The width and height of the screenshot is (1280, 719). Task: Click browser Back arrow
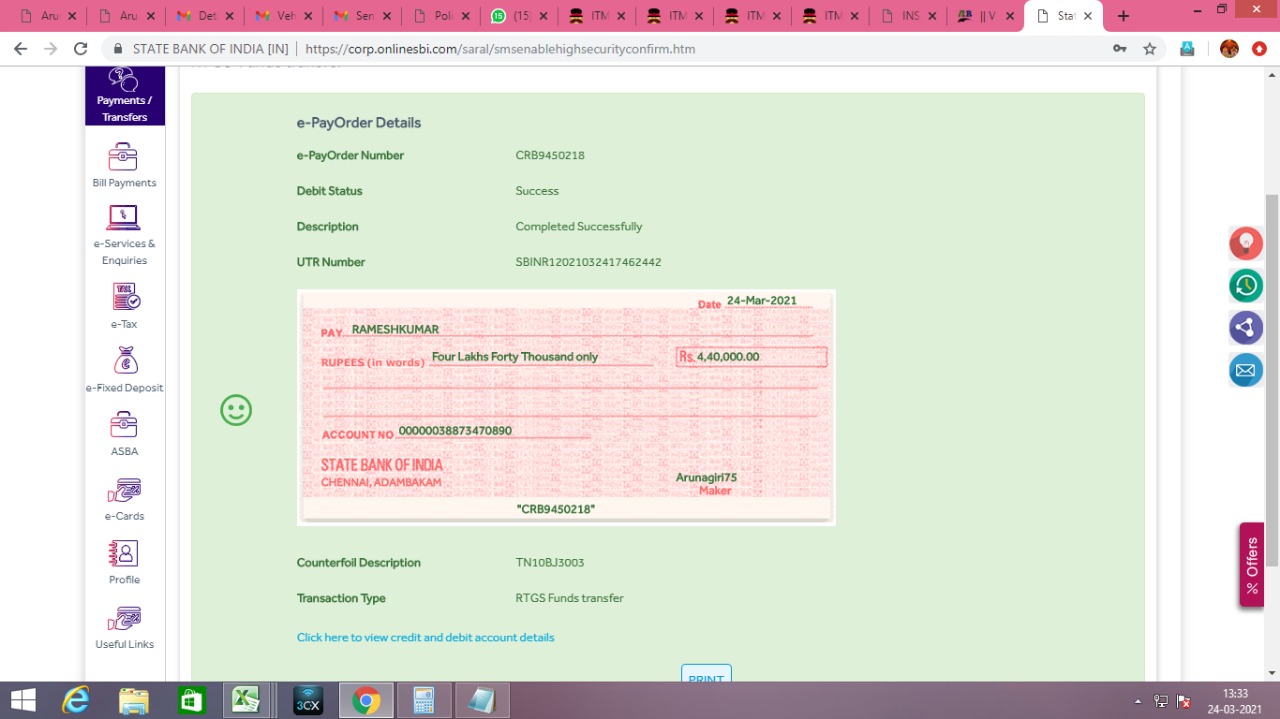pos(20,48)
